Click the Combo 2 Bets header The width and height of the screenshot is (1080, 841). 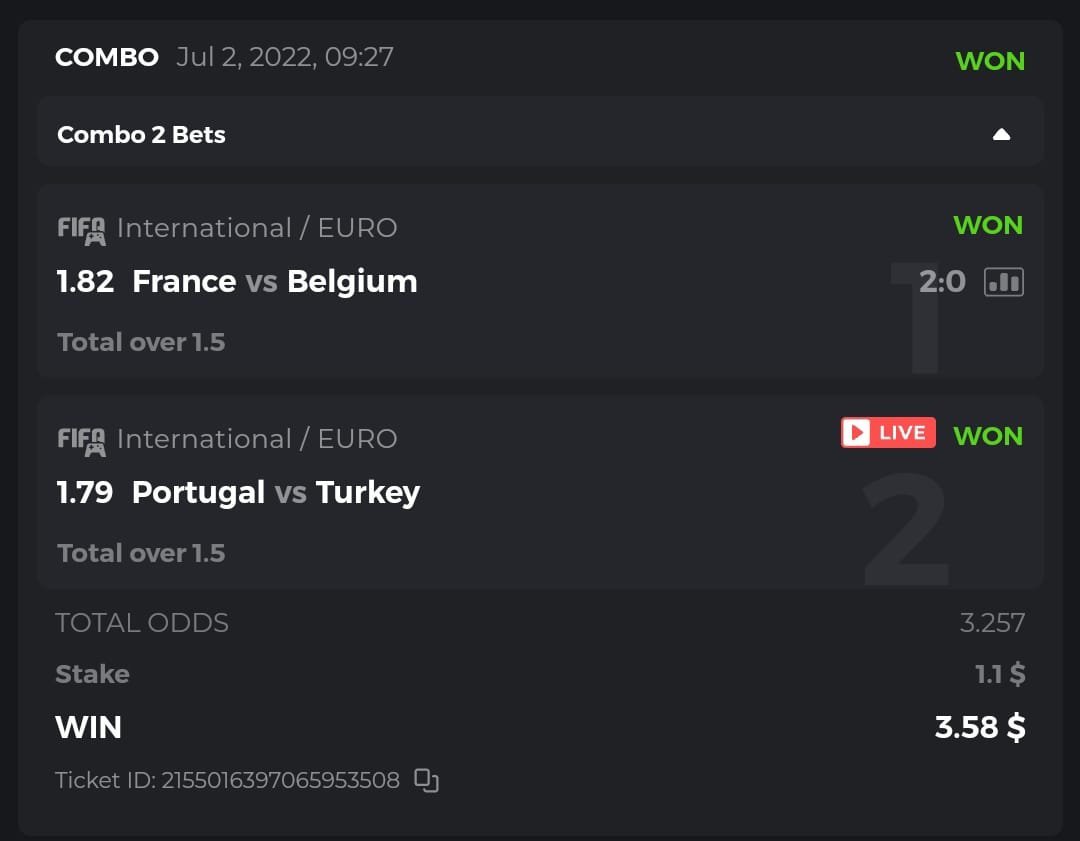click(141, 135)
